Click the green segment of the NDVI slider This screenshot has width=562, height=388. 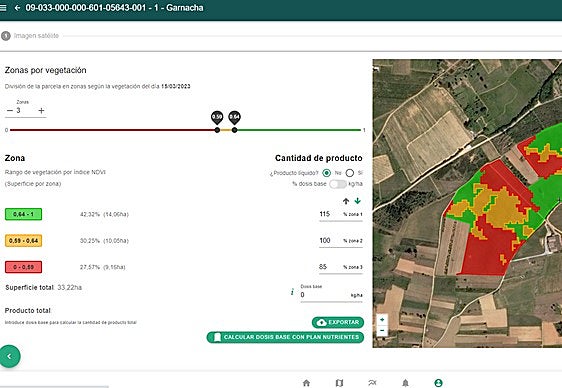pos(298,130)
